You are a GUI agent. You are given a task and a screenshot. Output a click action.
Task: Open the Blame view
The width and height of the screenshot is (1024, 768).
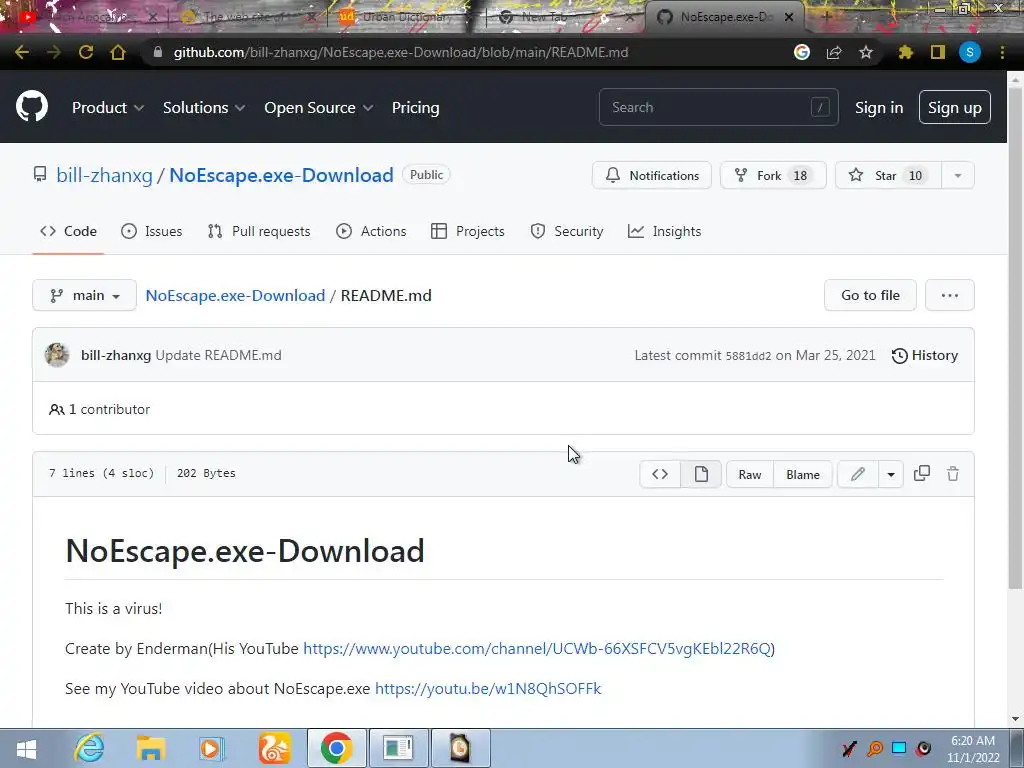pos(803,474)
